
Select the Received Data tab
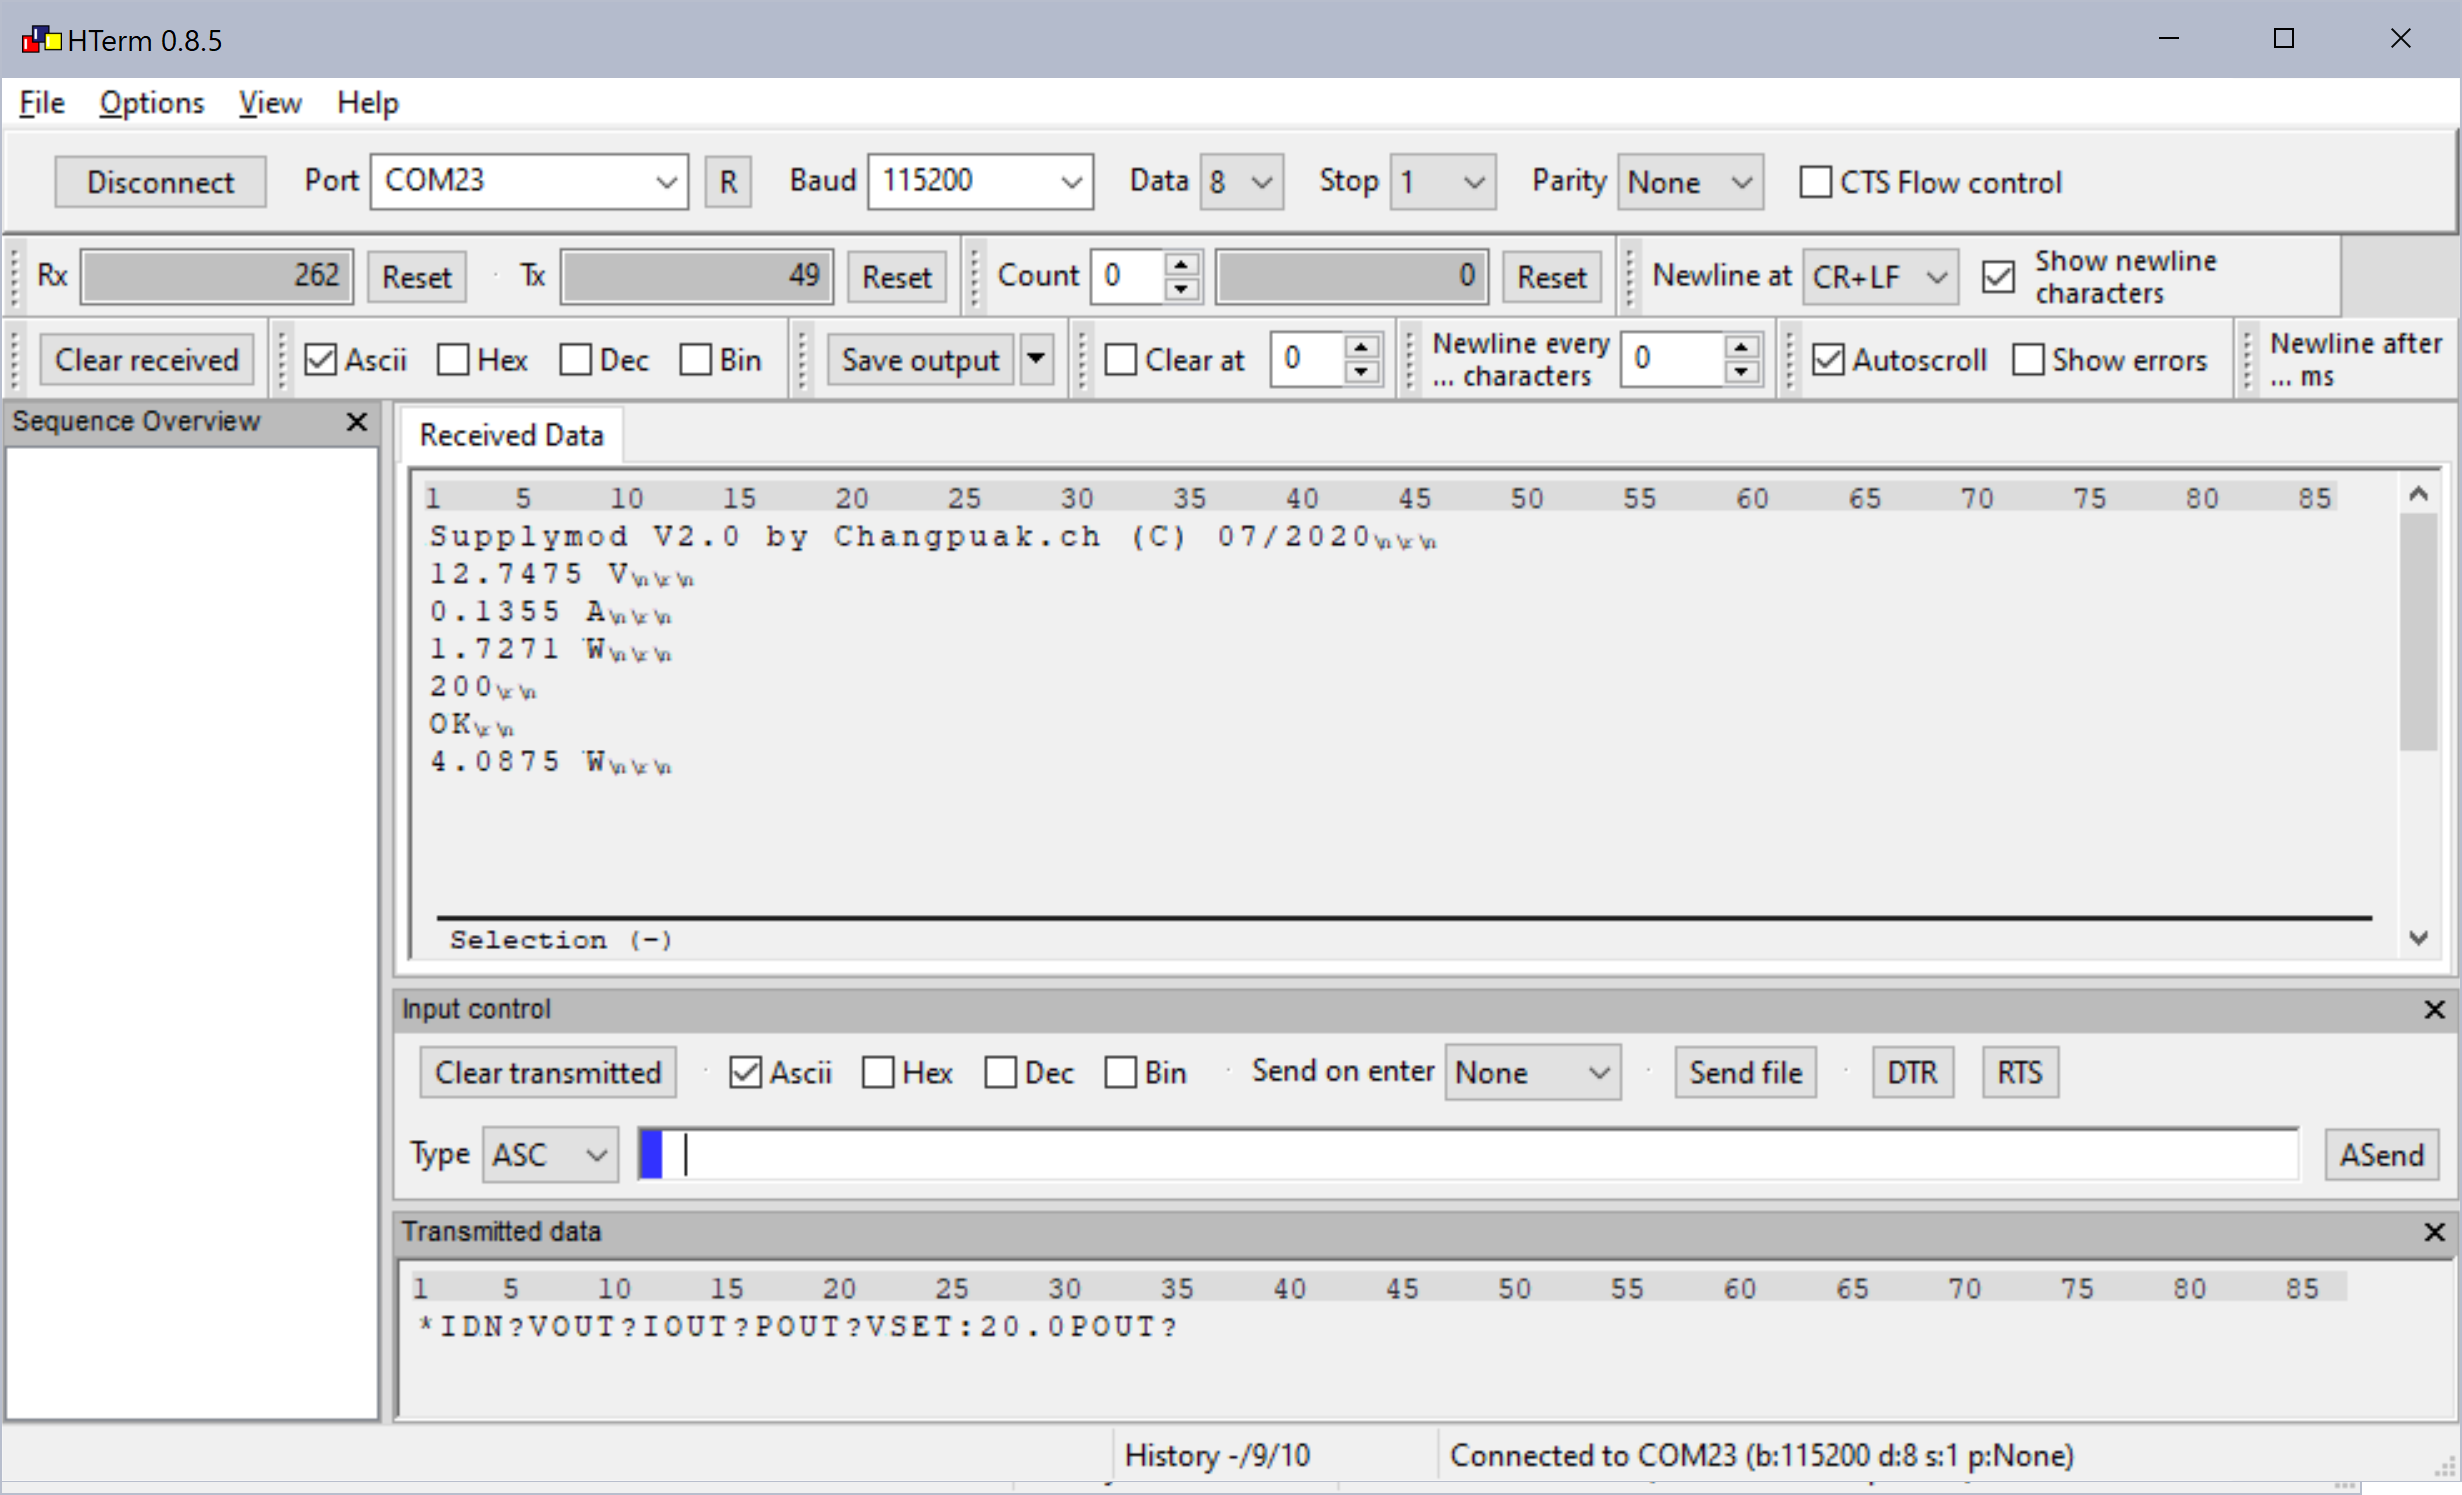[x=511, y=435]
